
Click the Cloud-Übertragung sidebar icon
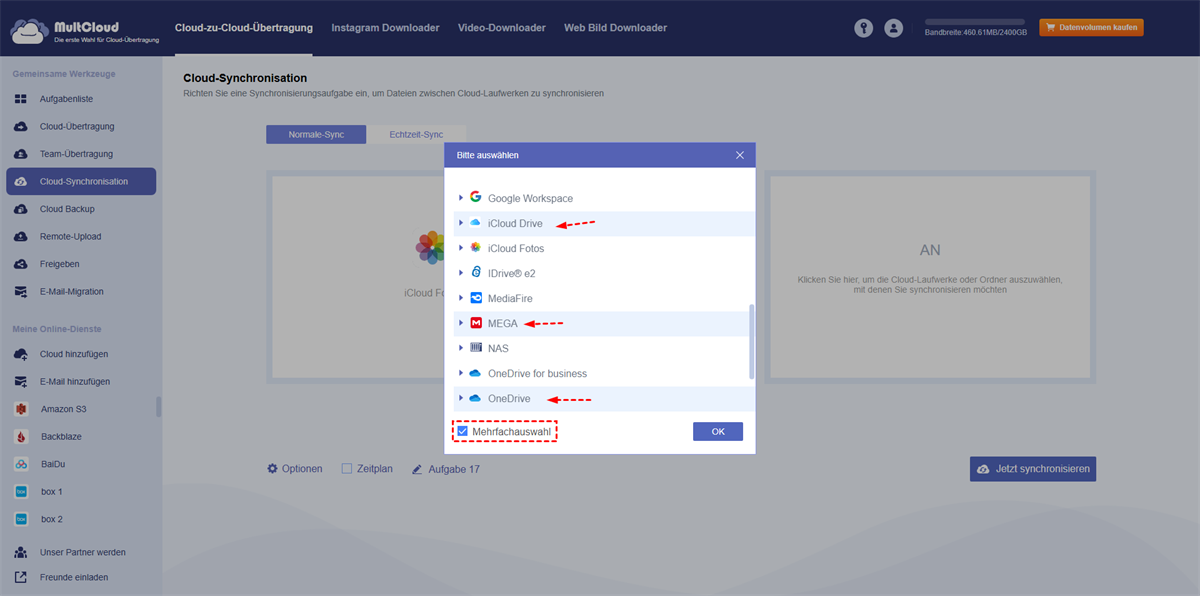21,126
